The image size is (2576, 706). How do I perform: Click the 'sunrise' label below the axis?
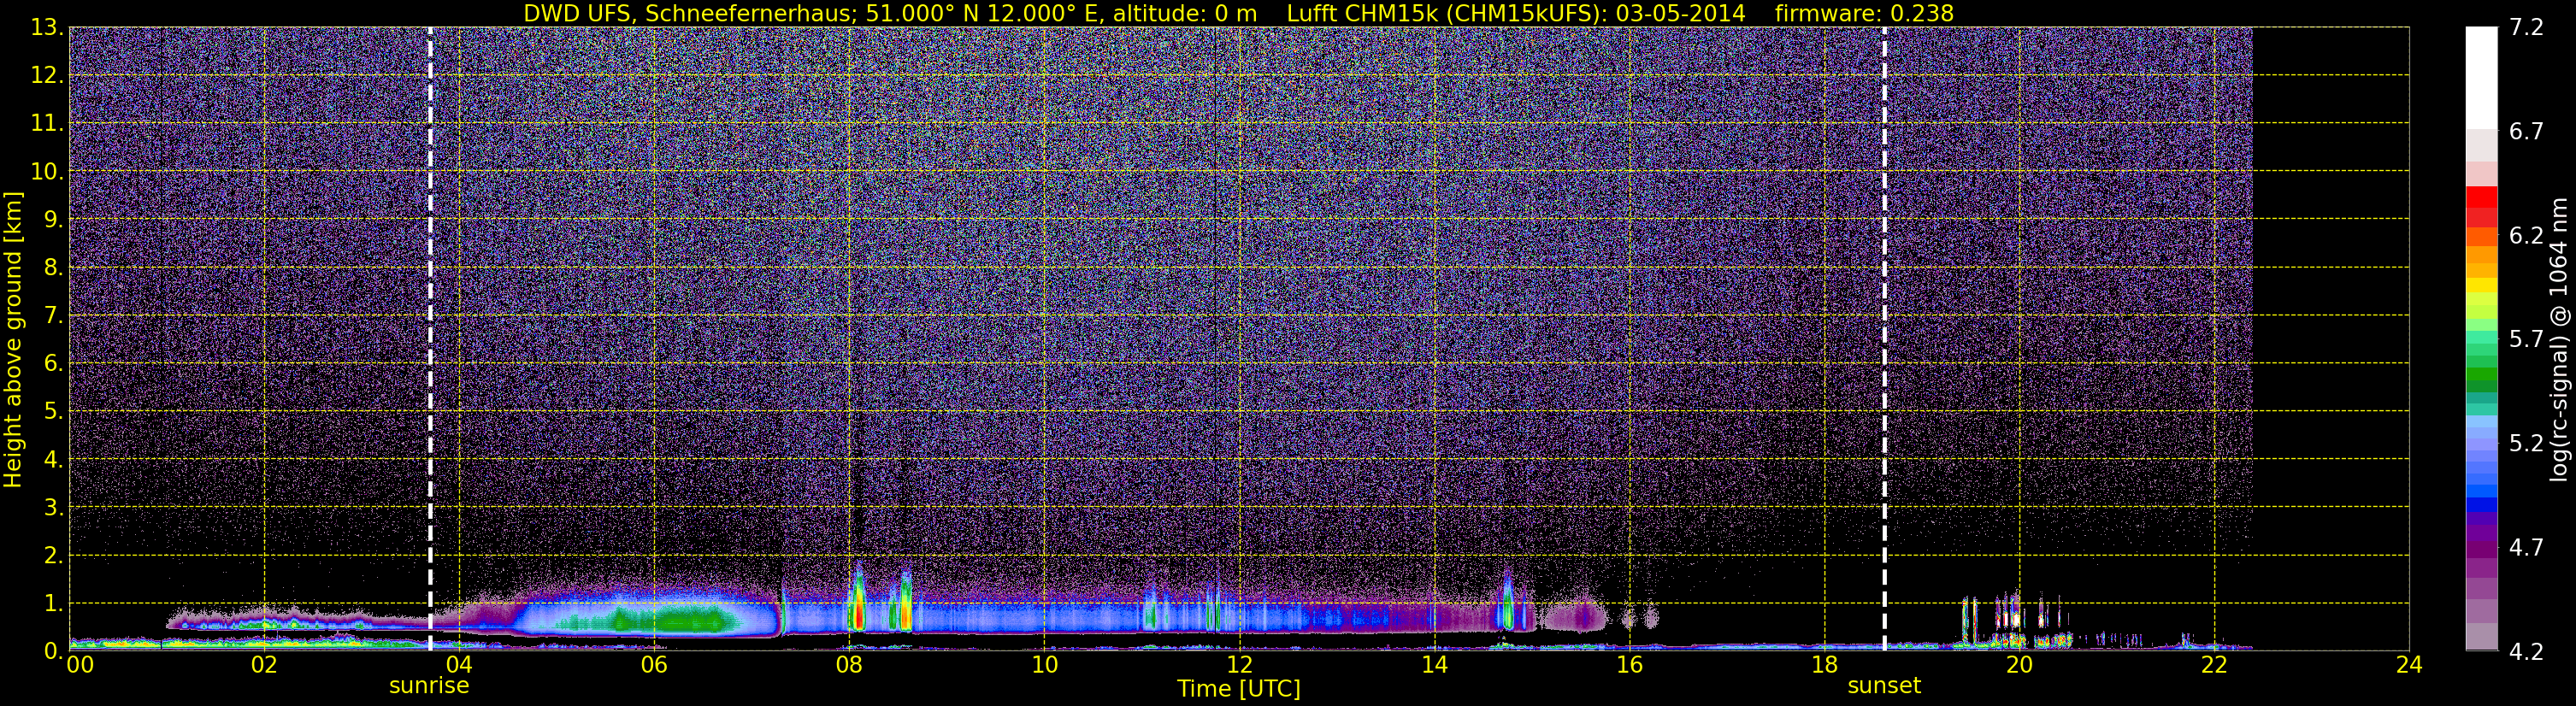coord(429,686)
